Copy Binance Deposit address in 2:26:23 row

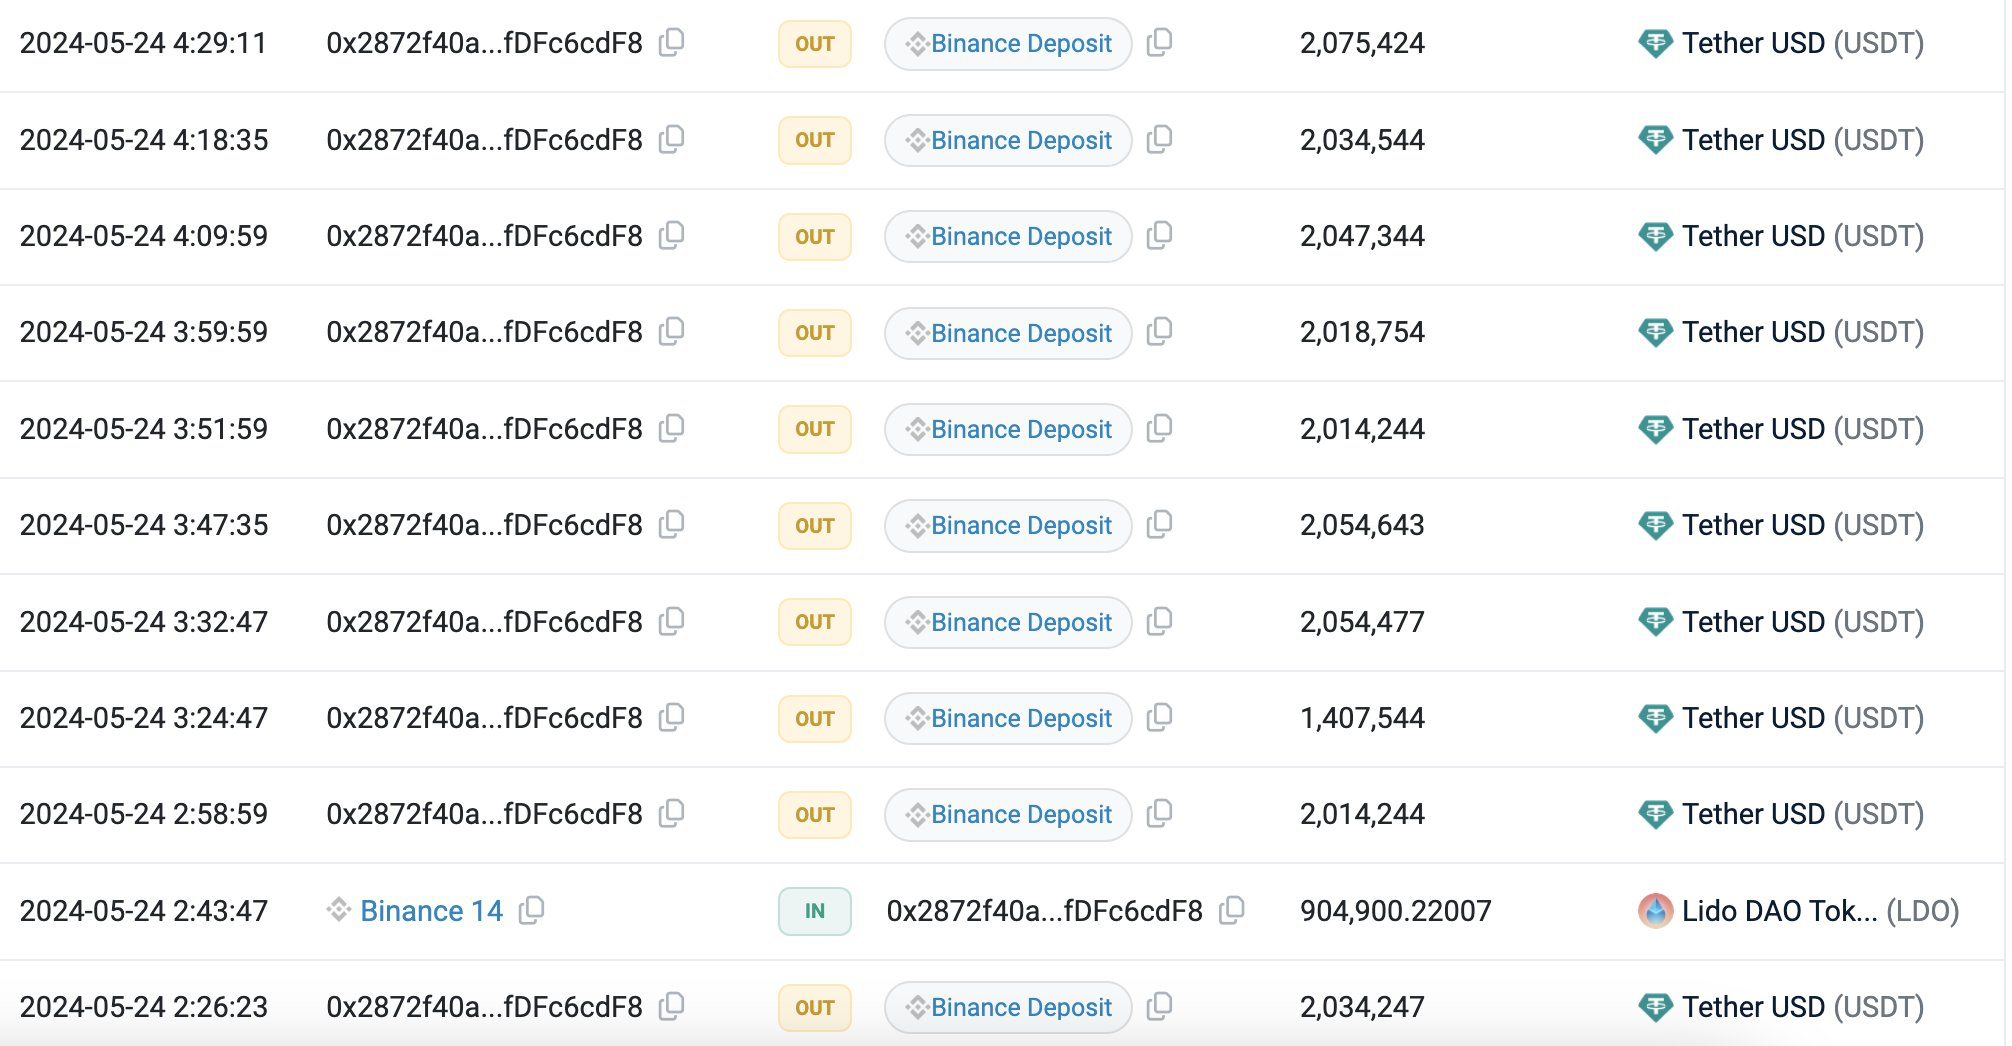(1159, 1007)
